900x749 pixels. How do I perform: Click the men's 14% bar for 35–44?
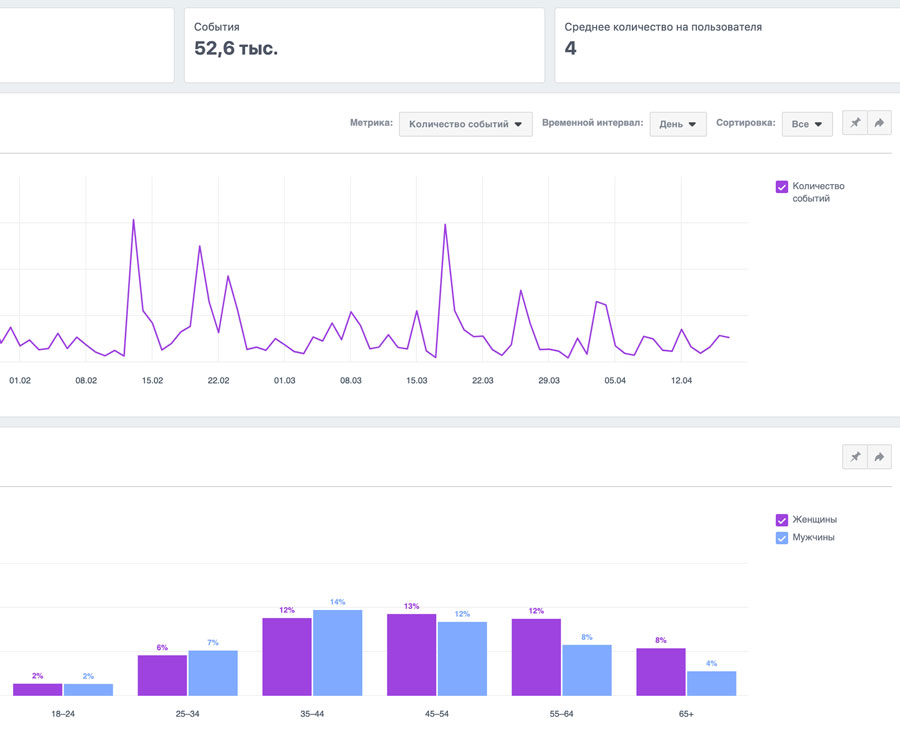(x=337, y=652)
